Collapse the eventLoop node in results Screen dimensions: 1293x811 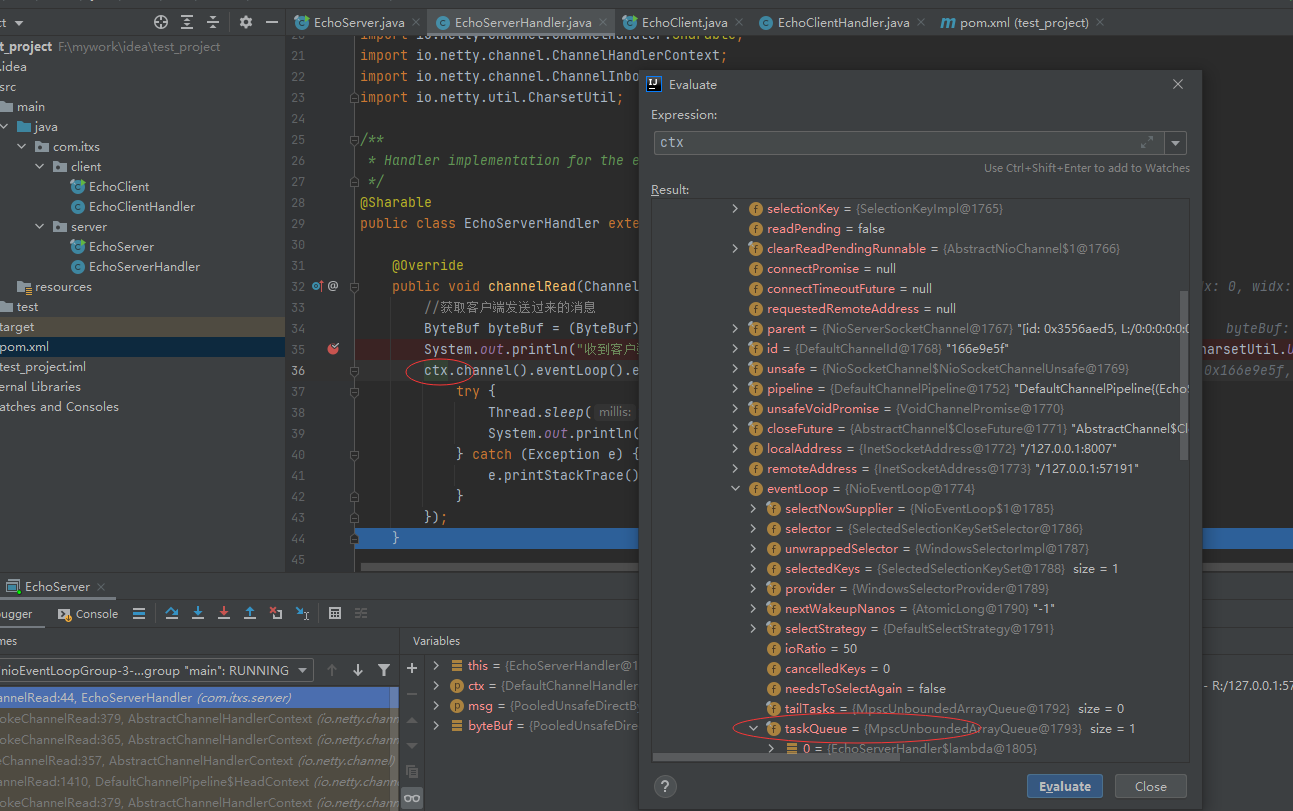(x=737, y=489)
